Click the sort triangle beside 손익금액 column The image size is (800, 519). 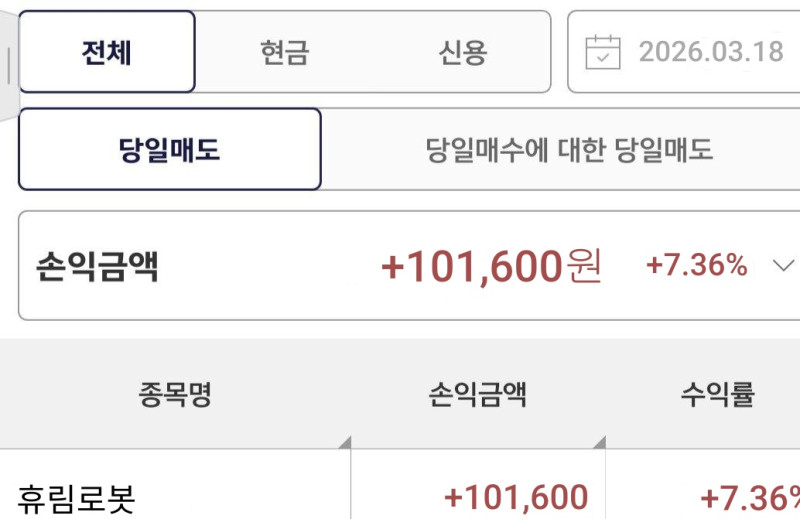tap(599, 443)
